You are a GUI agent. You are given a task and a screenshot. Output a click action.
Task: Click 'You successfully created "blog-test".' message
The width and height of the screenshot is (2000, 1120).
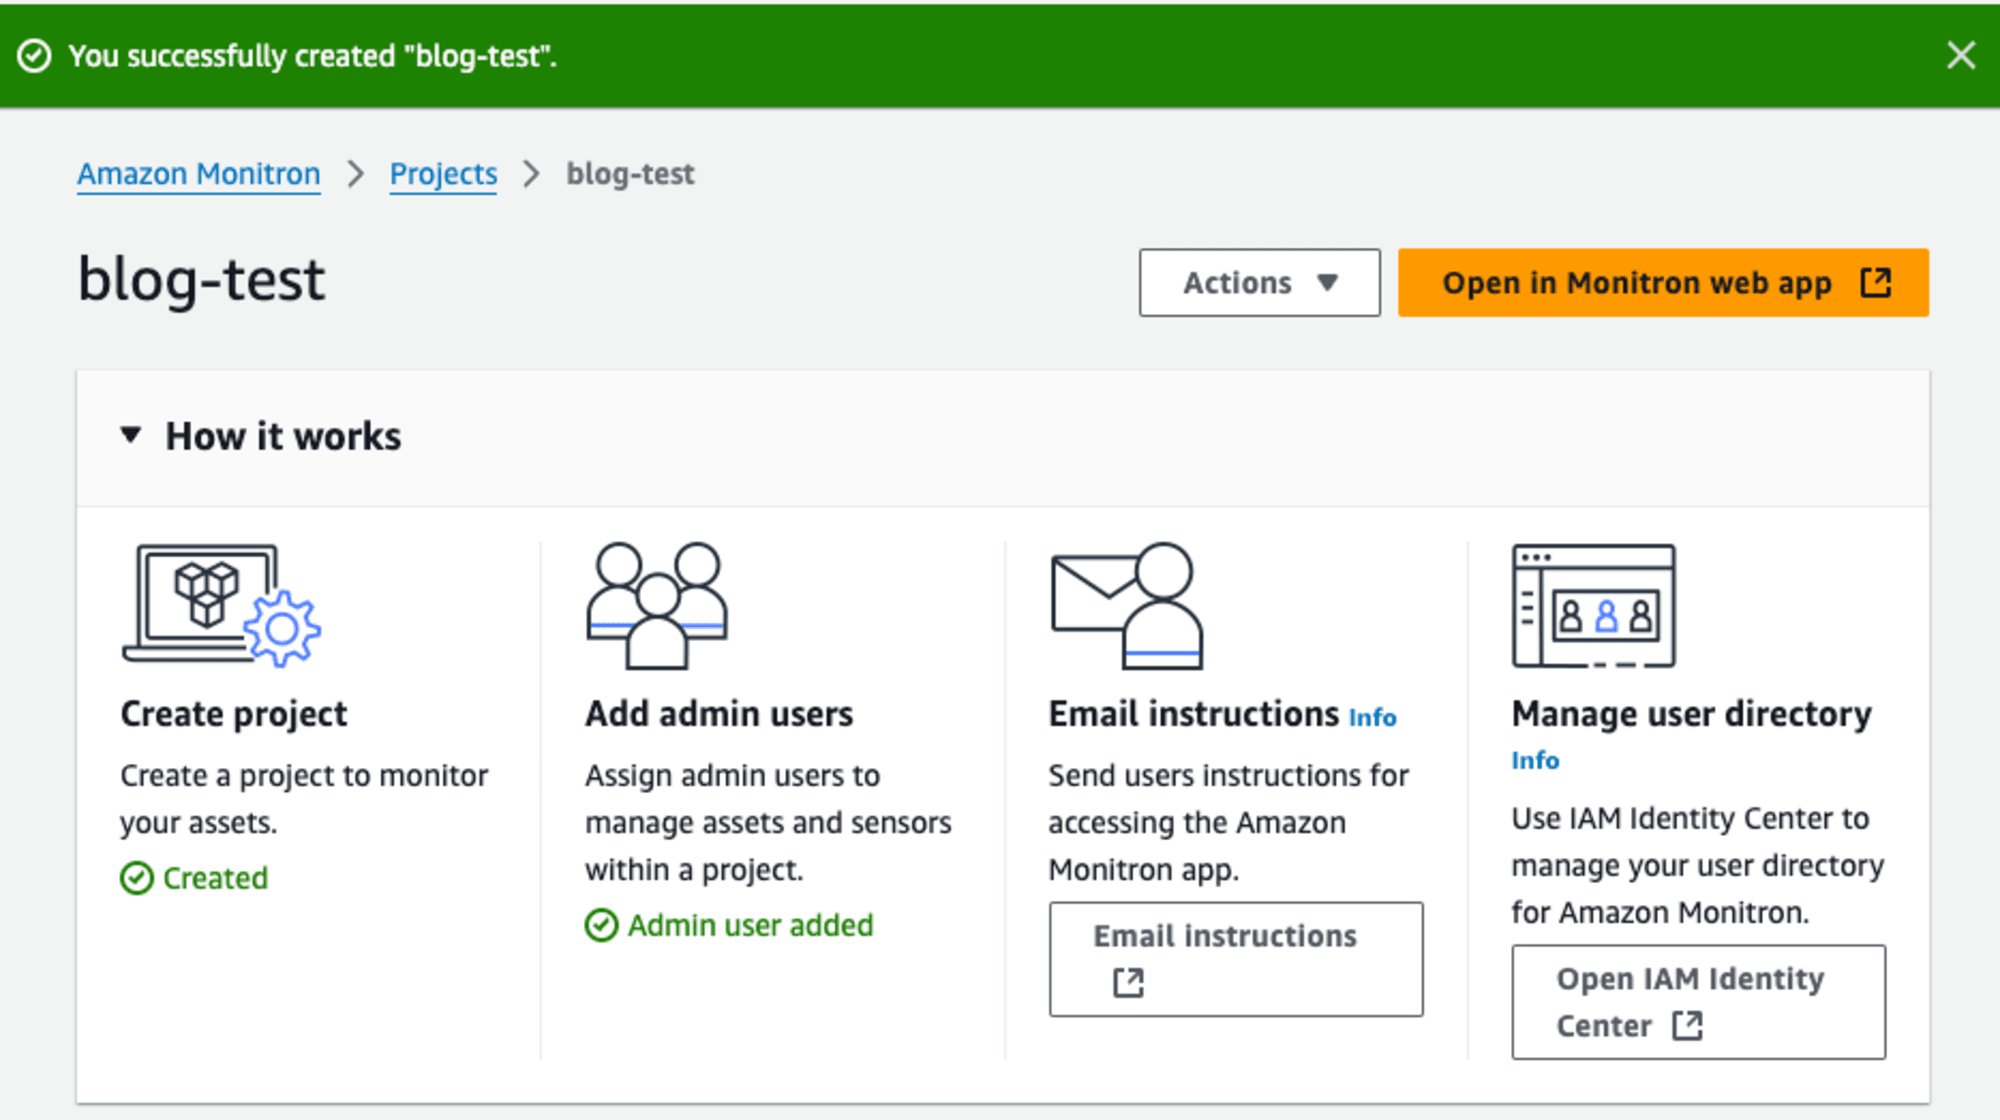point(313,56)
